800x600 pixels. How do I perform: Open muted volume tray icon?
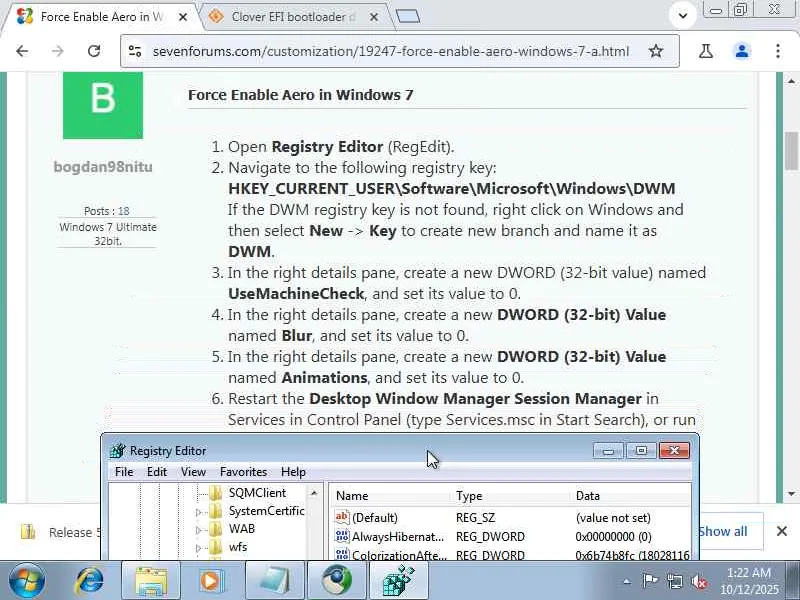coord(698,581)
